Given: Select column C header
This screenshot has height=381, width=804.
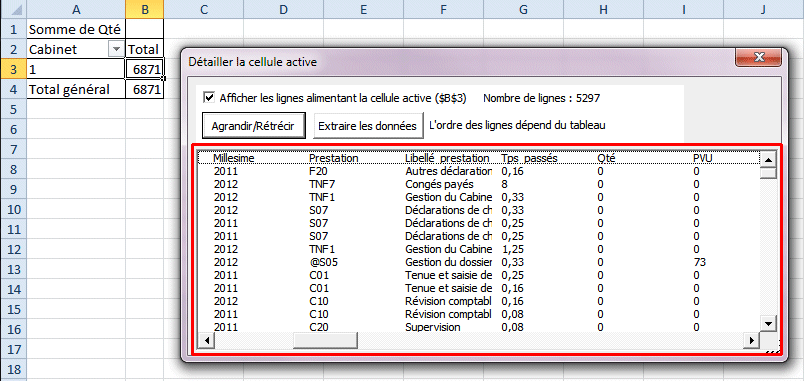Looking at the screenshot, I should coord(204,9).
